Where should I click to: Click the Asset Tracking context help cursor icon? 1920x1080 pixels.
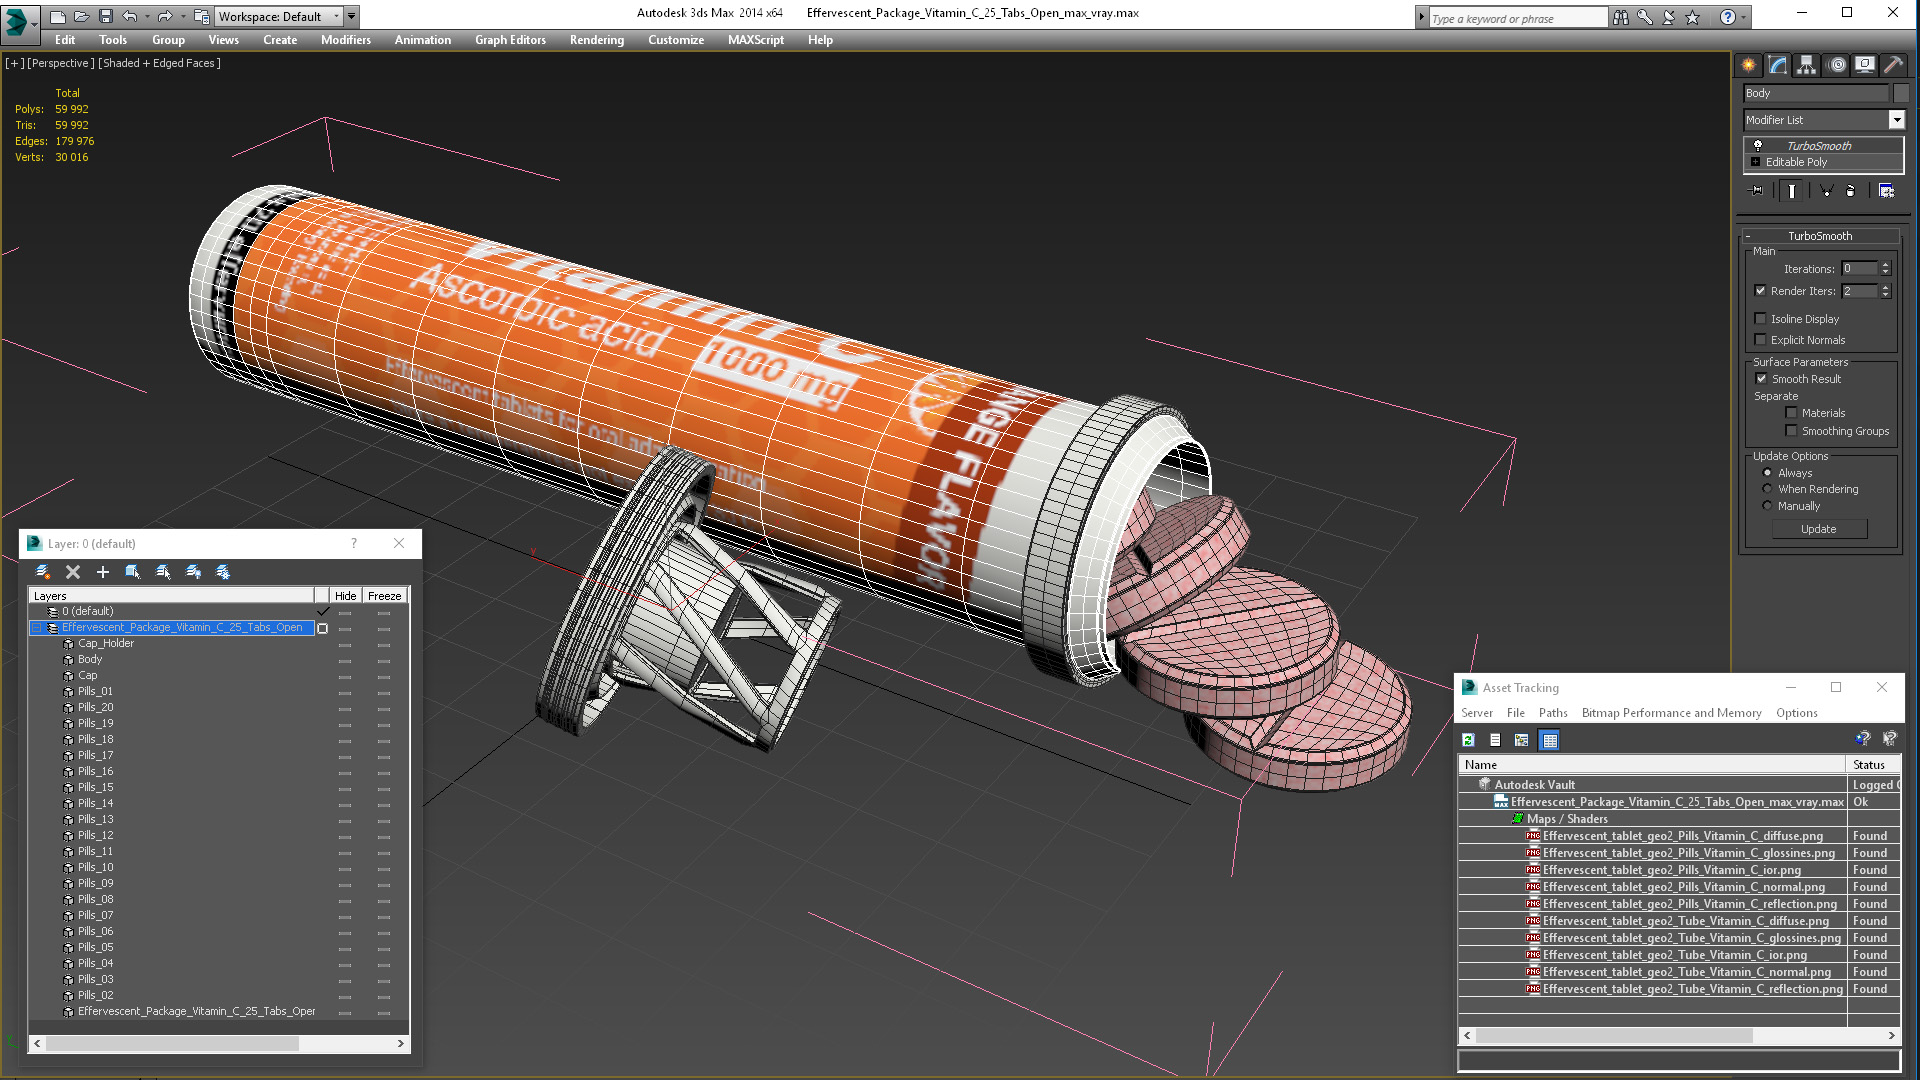click(1889, 739)
